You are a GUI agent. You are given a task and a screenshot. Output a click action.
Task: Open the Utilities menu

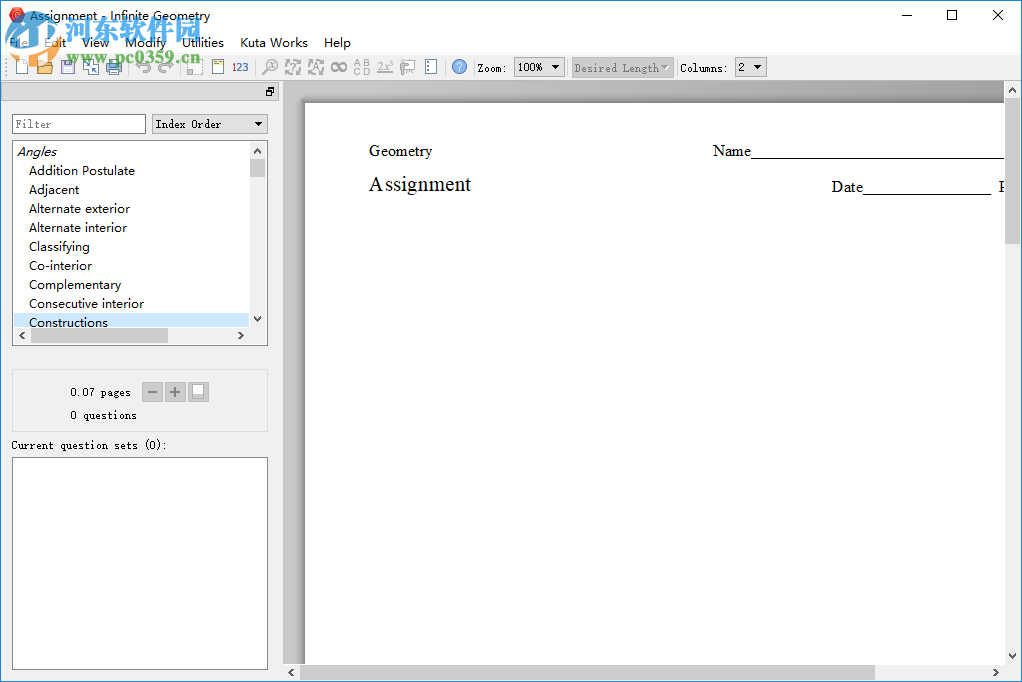203,42
